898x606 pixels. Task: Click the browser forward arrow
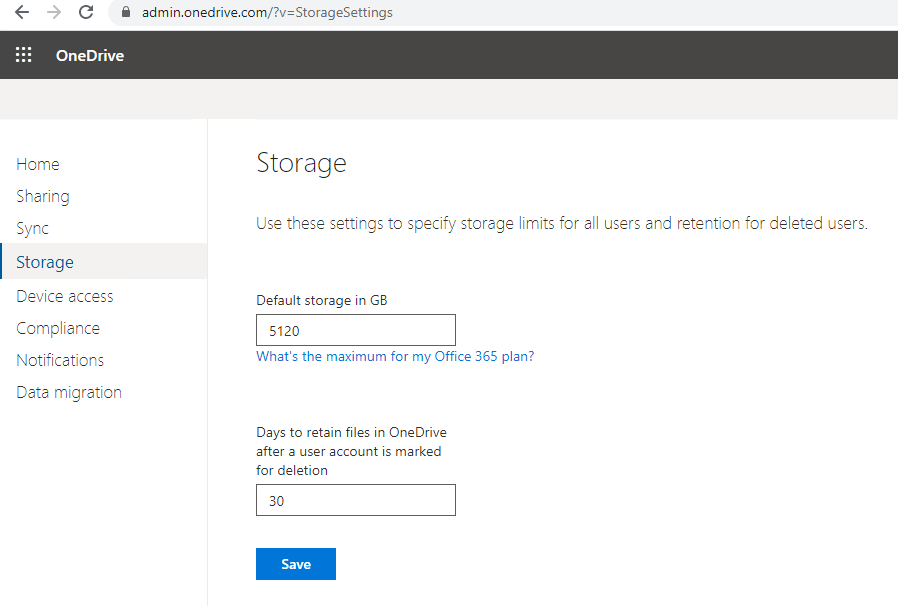tap(54, 12)
